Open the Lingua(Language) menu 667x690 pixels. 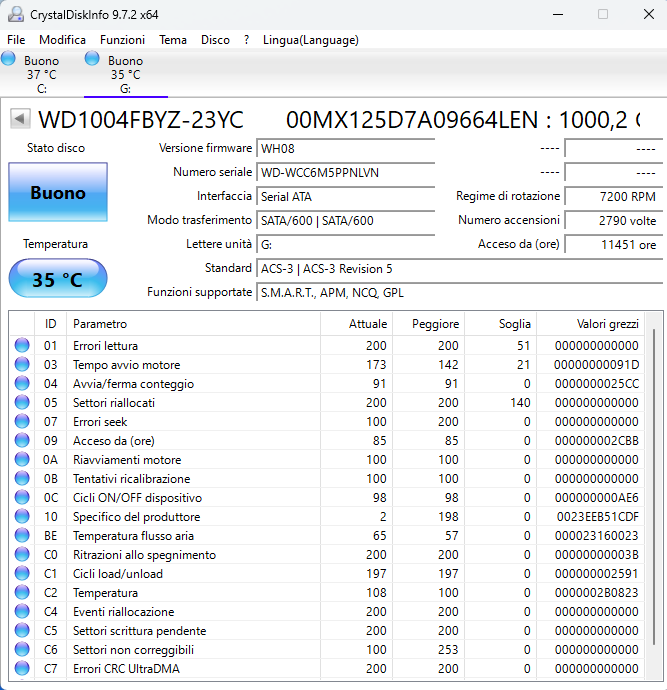[311, 40]
